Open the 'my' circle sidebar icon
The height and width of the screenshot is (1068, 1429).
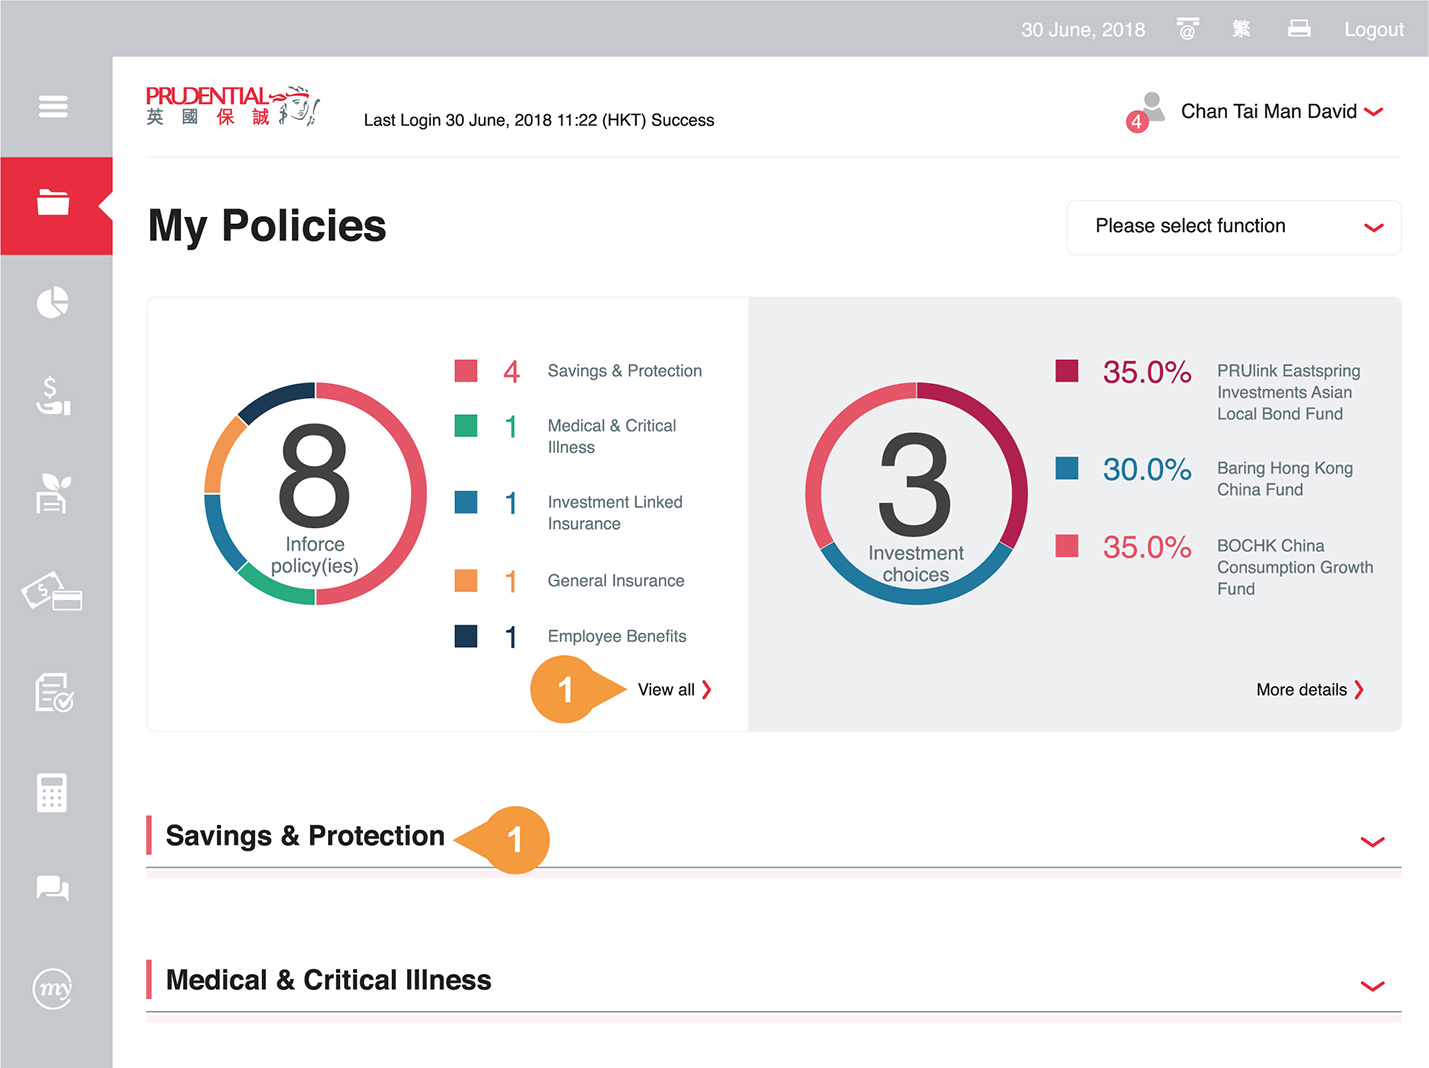53,989
